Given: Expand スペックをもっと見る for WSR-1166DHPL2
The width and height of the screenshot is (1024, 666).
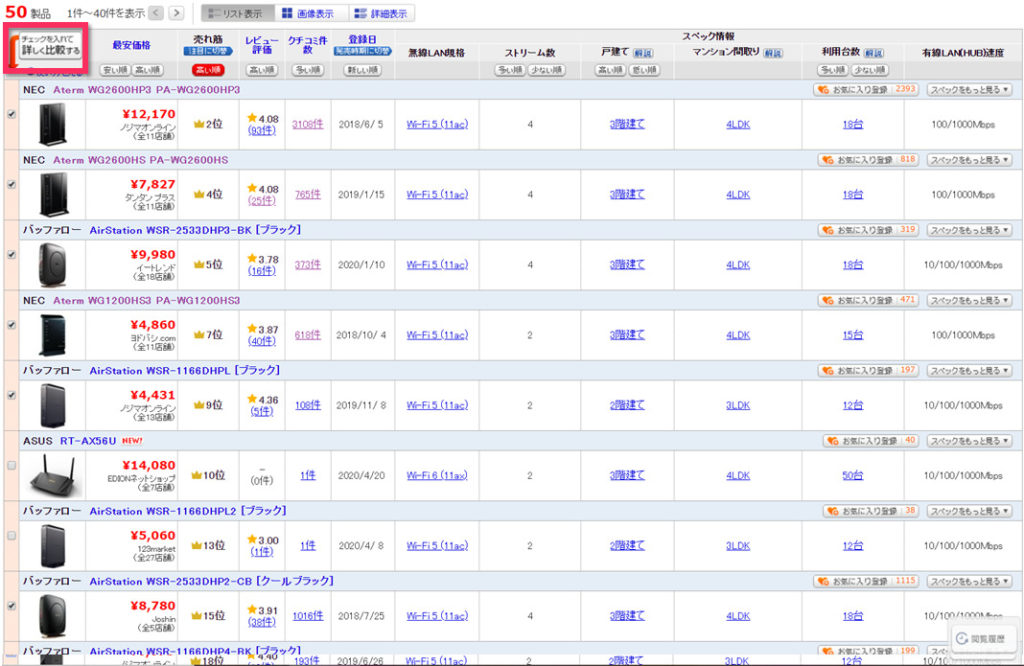Looking at the screenshot, I should 969,511.
